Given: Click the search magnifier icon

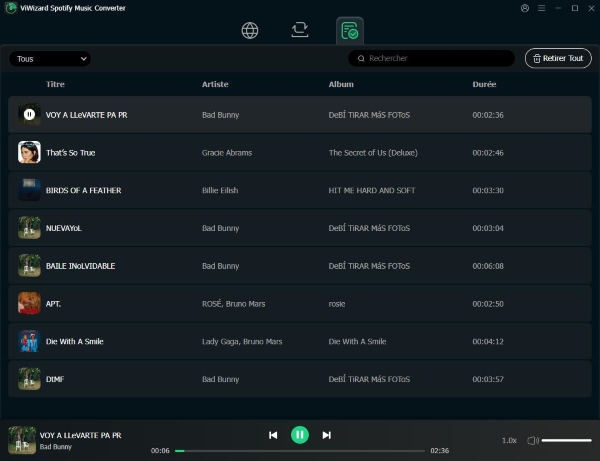Looking at the screenshot, I should [x=361, y=59].
